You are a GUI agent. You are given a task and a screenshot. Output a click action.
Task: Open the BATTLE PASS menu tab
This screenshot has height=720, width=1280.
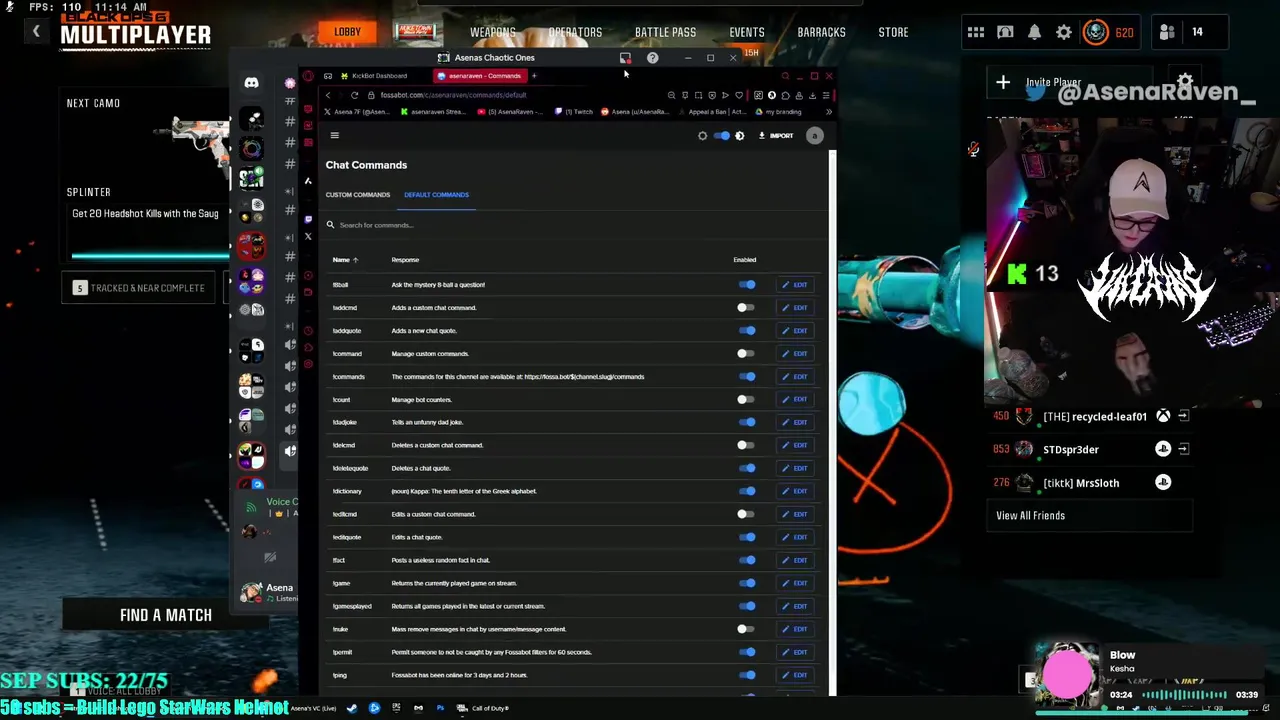[x=665, y=32]
